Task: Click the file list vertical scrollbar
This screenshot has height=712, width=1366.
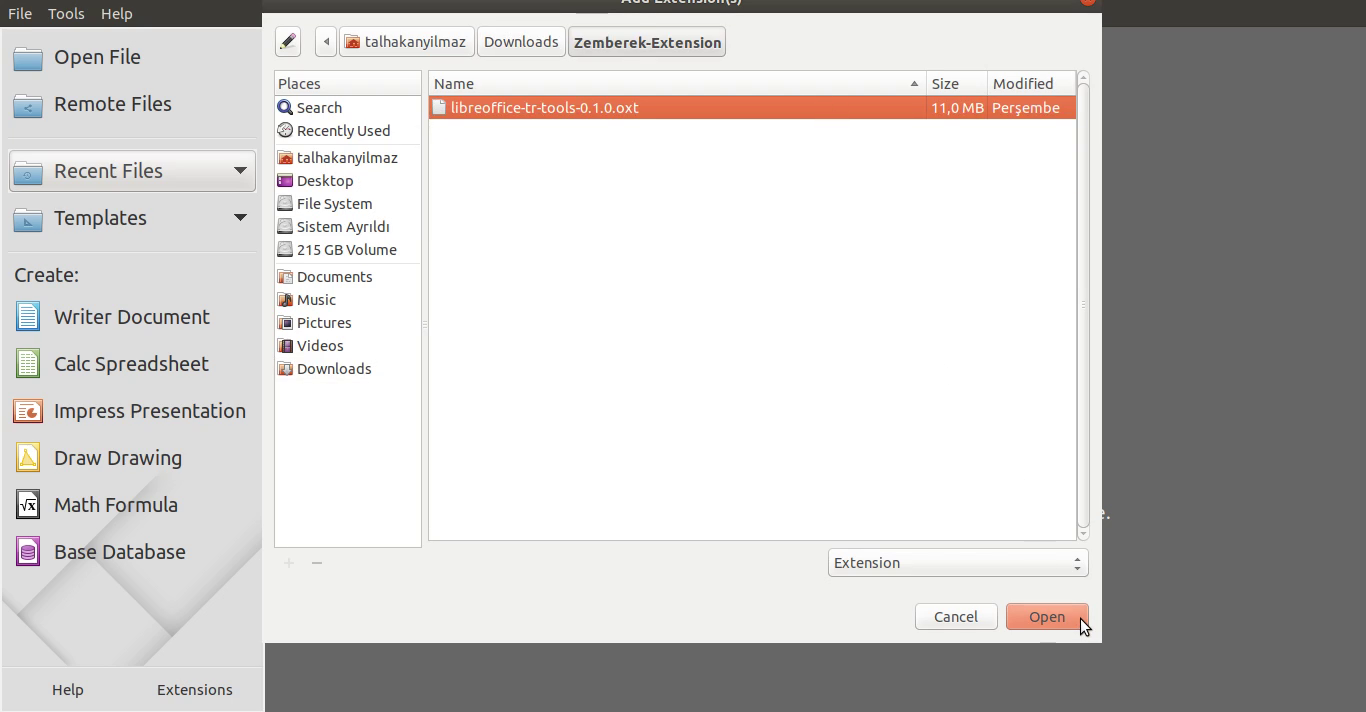Action: click(1083, 305)
